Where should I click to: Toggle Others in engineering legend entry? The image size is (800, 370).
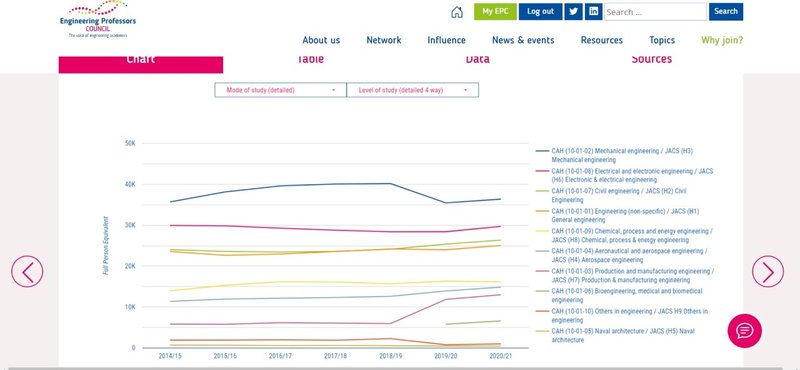pyautogui.click(x=621, y=315)
